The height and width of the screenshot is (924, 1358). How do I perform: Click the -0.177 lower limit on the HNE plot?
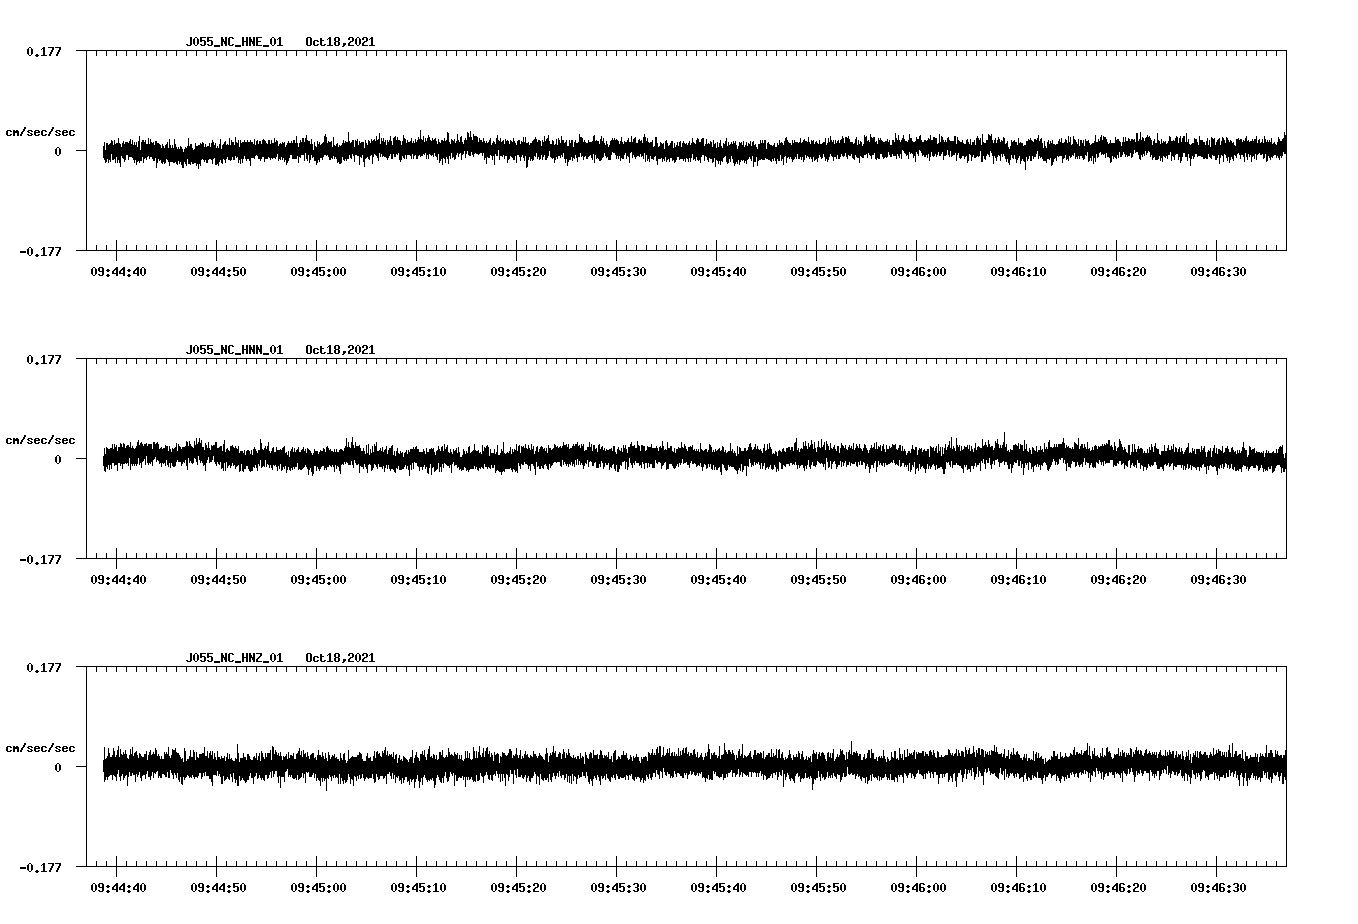(40, 251)
